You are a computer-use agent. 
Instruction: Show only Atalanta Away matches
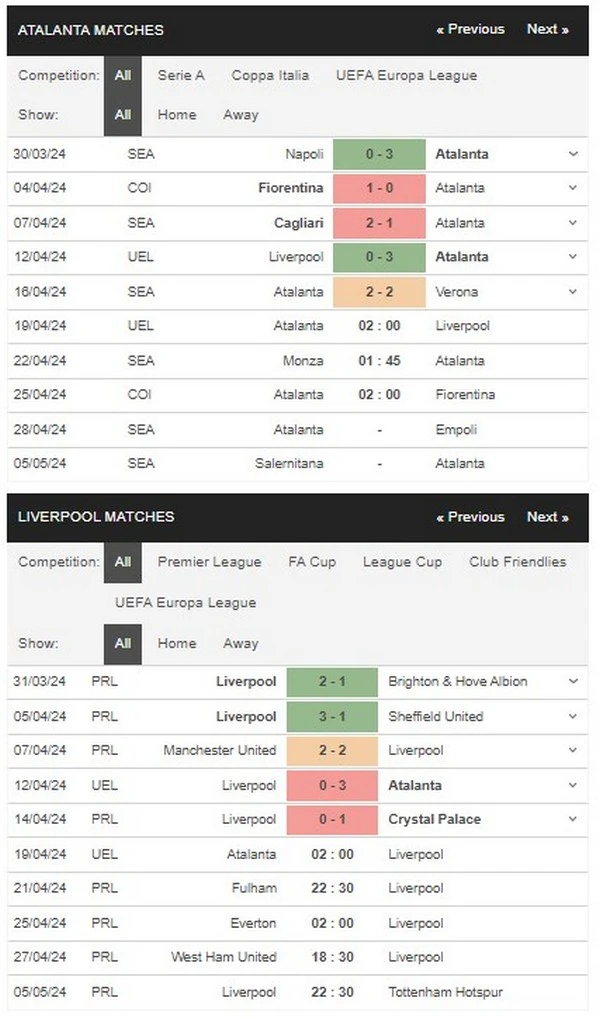pos(241,114)
